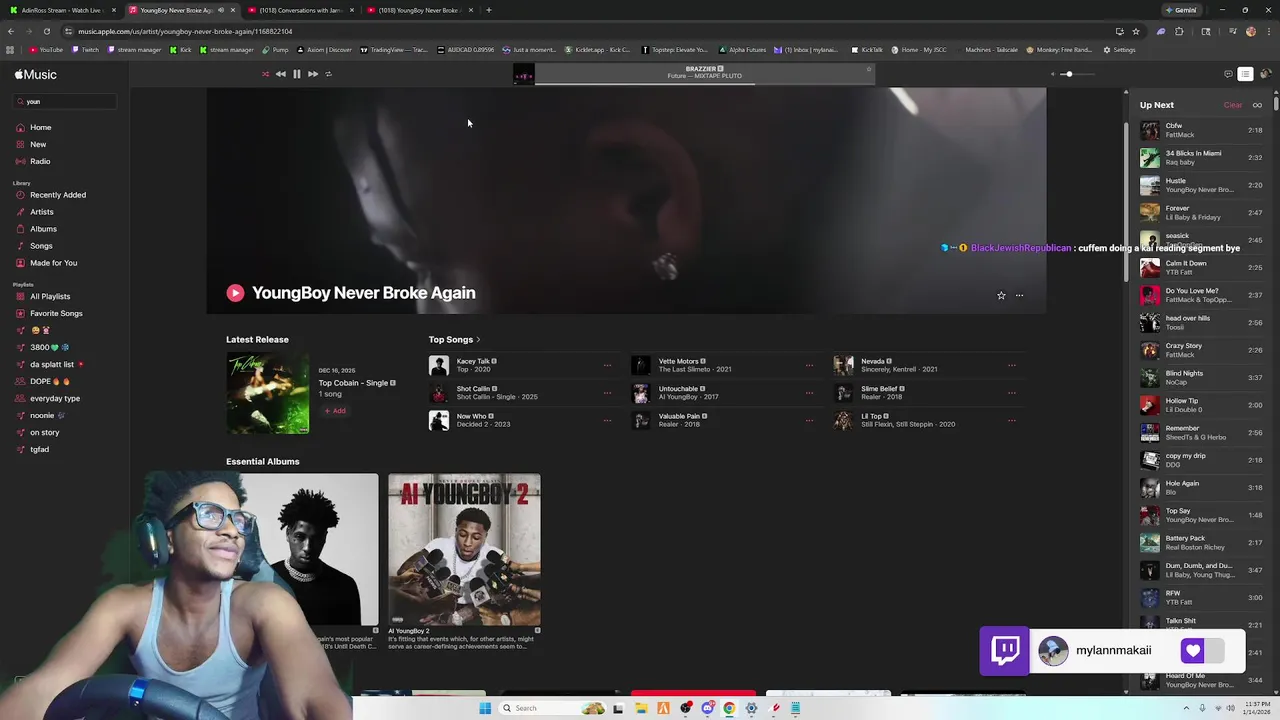Open Songs in the library

click(41, 246)
